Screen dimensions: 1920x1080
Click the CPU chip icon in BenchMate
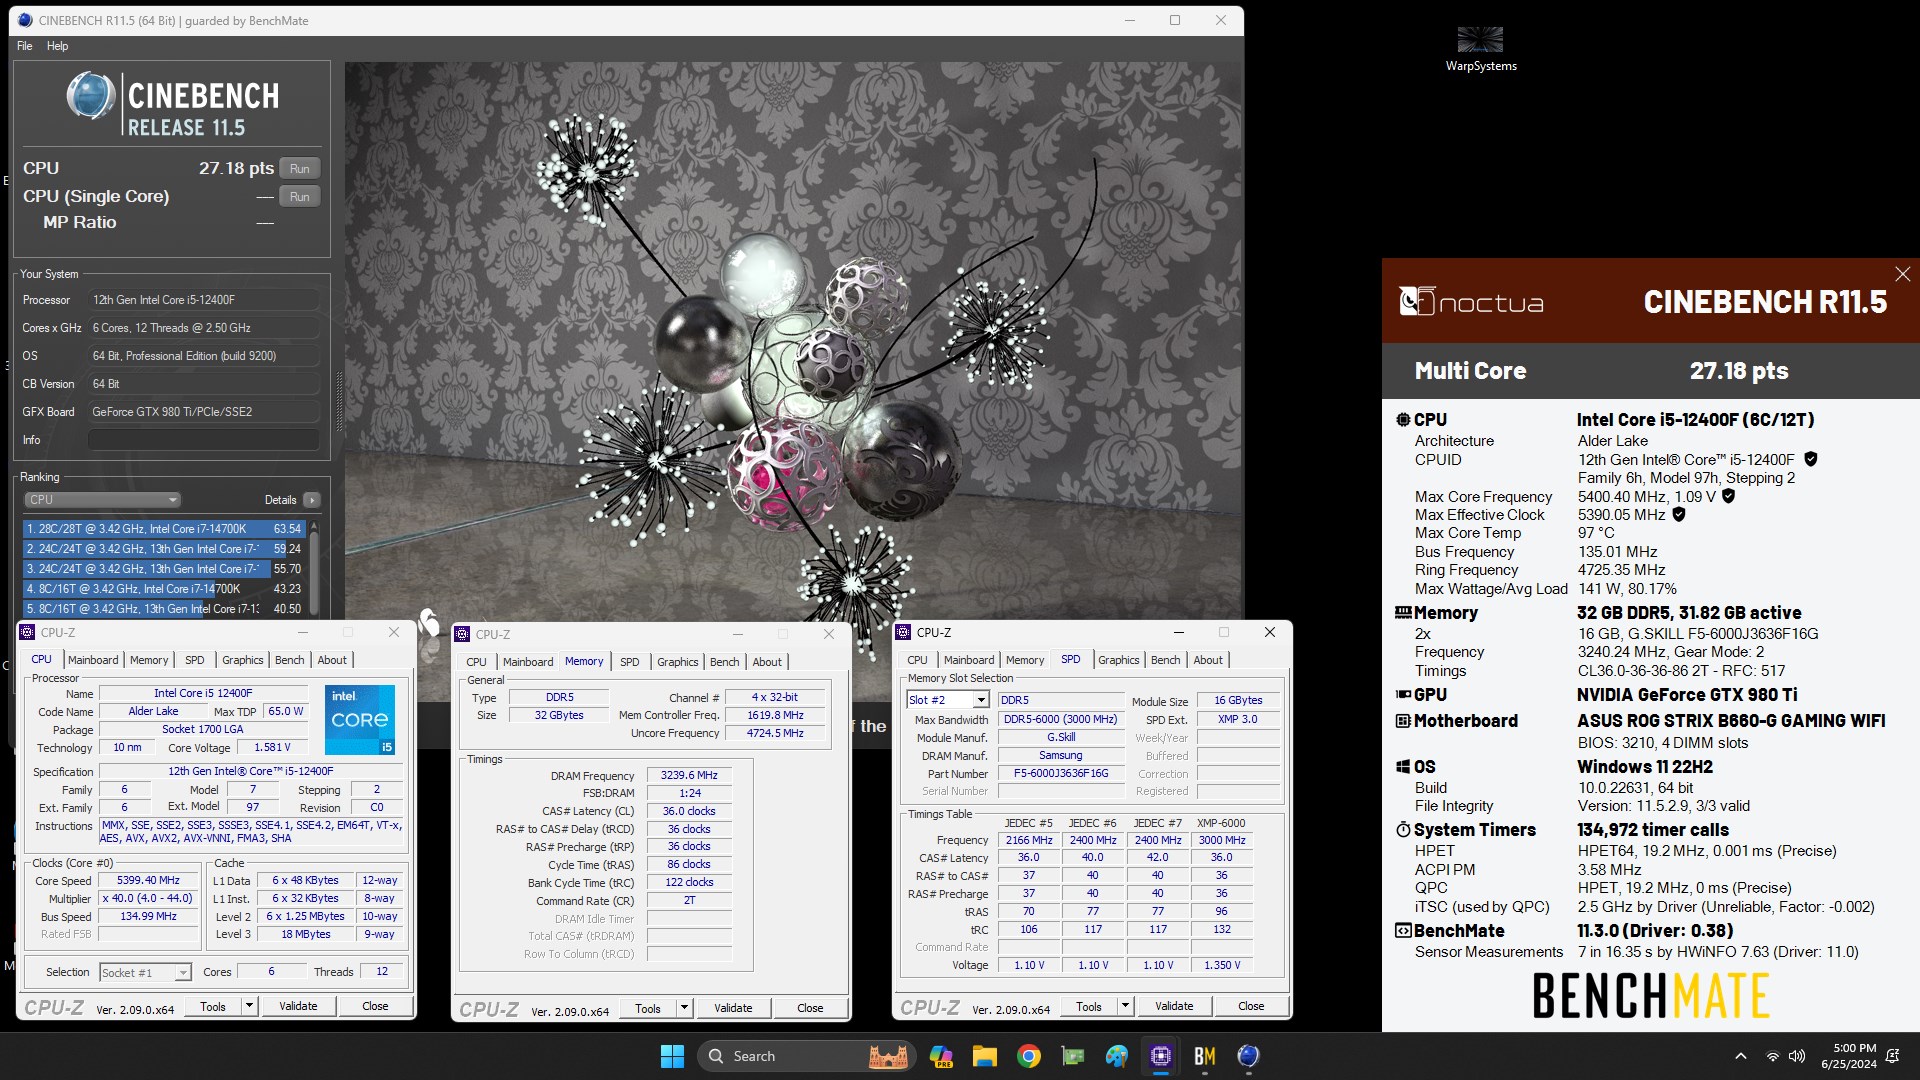1403,420
